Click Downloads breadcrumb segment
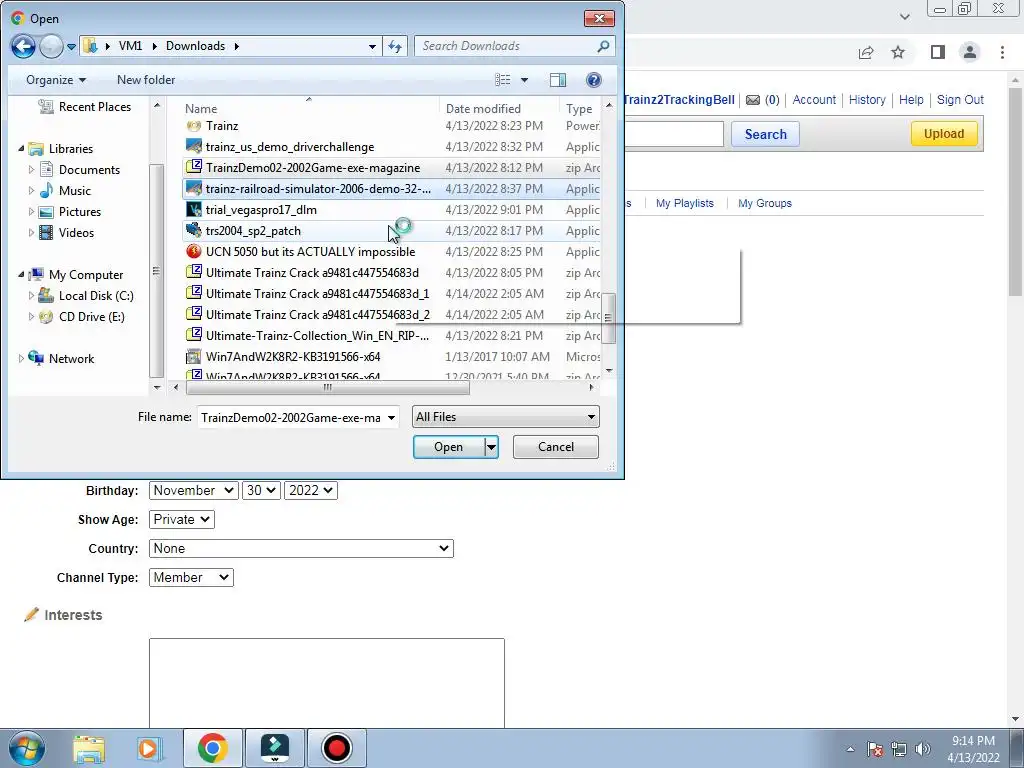This screenshot has width=1024, height=768. (195, 46)
